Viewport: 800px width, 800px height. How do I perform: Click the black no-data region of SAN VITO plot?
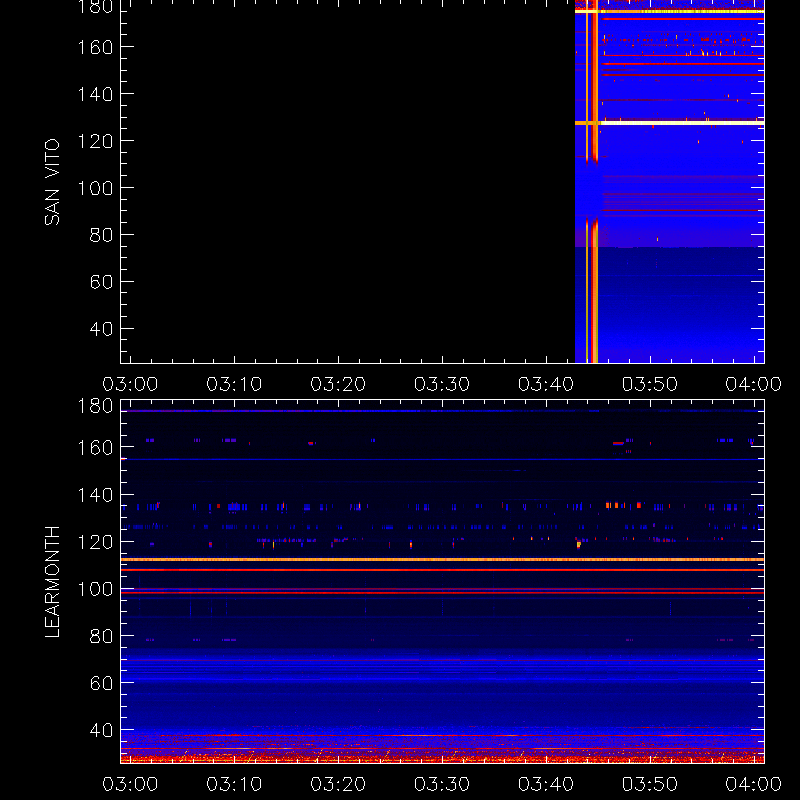pyautogui.click(x=348, y=181)
